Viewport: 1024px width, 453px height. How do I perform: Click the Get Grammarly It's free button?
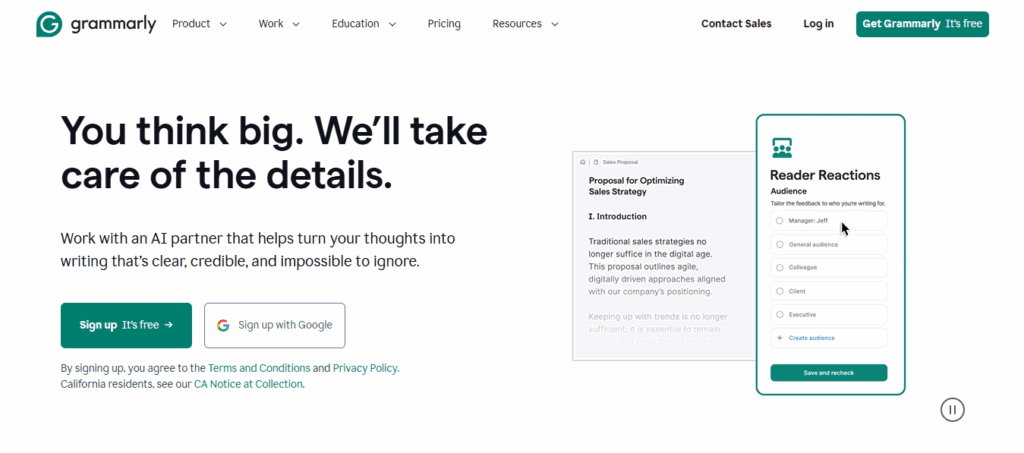[x=922, y=24]
